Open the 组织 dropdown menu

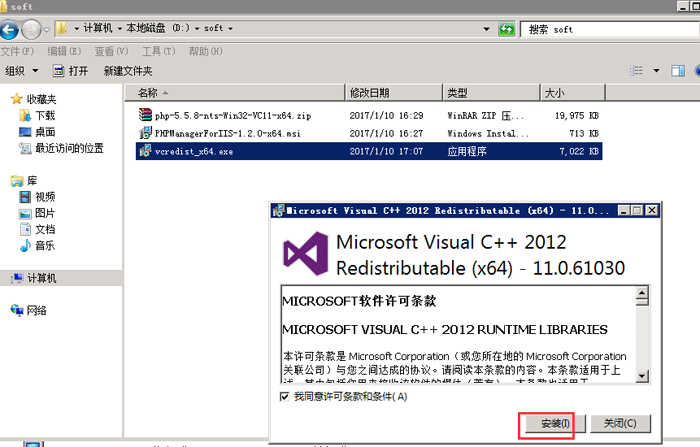point(21,71)
